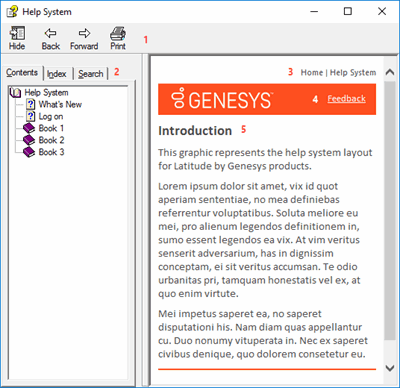
Task: Switch to the Contents tab
Action: pyautogui.click(x=22, y=73)
